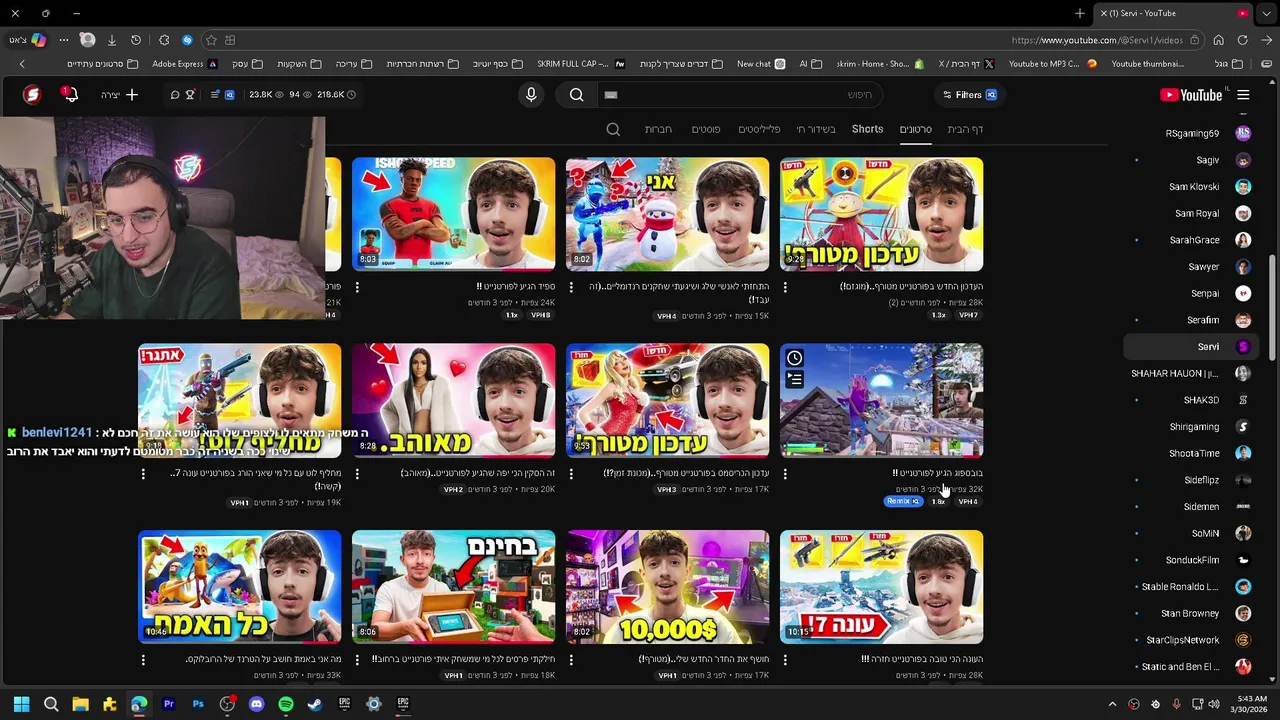Viewport: 1280px width, 720px height.
Task: Open Photoshop from the taskbar
Action: point(198,704)
